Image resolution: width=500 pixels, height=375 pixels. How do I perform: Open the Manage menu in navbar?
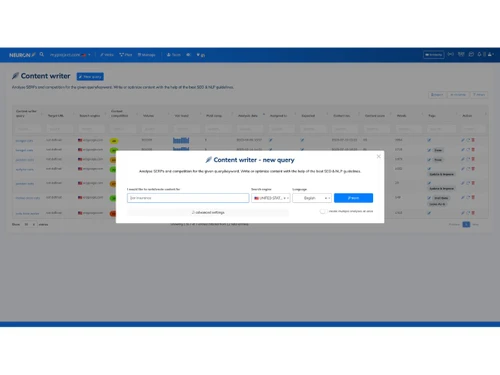147,55
